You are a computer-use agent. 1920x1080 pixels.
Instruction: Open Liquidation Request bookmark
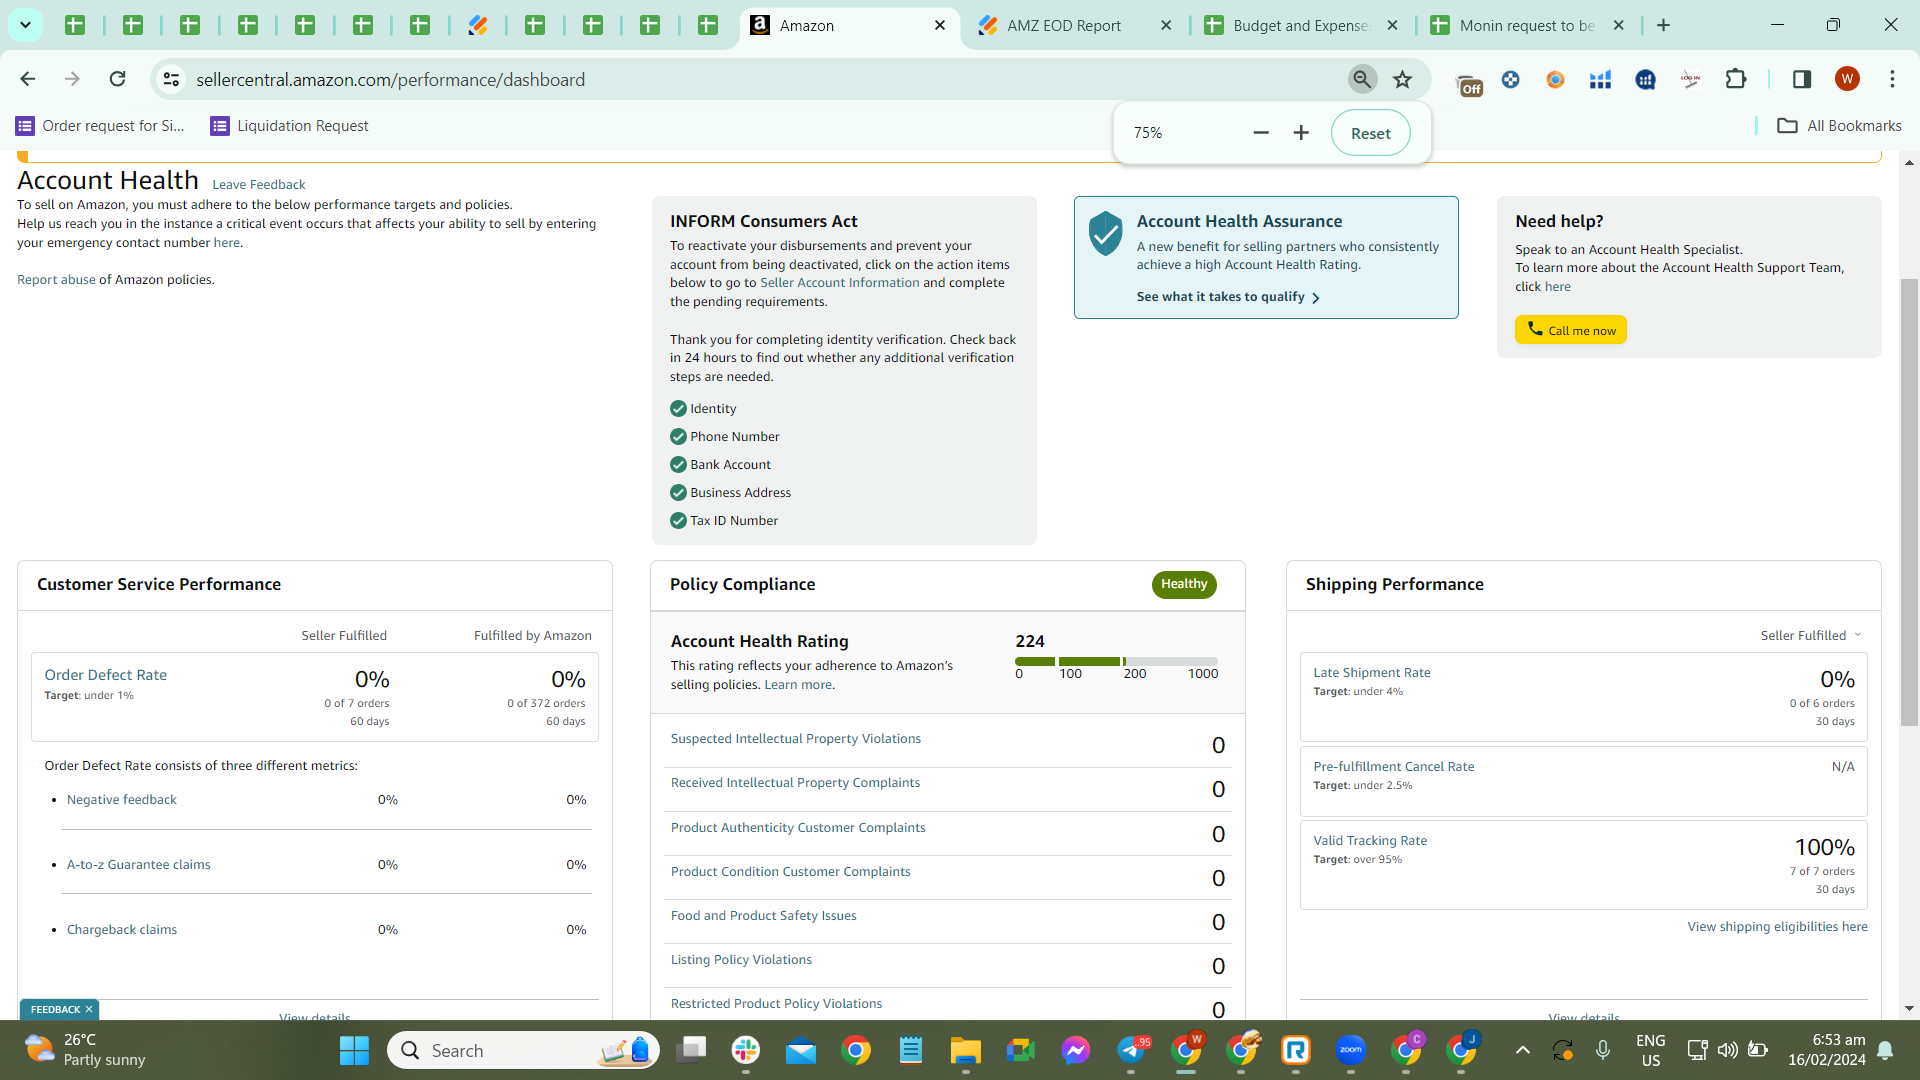[289, 126]
